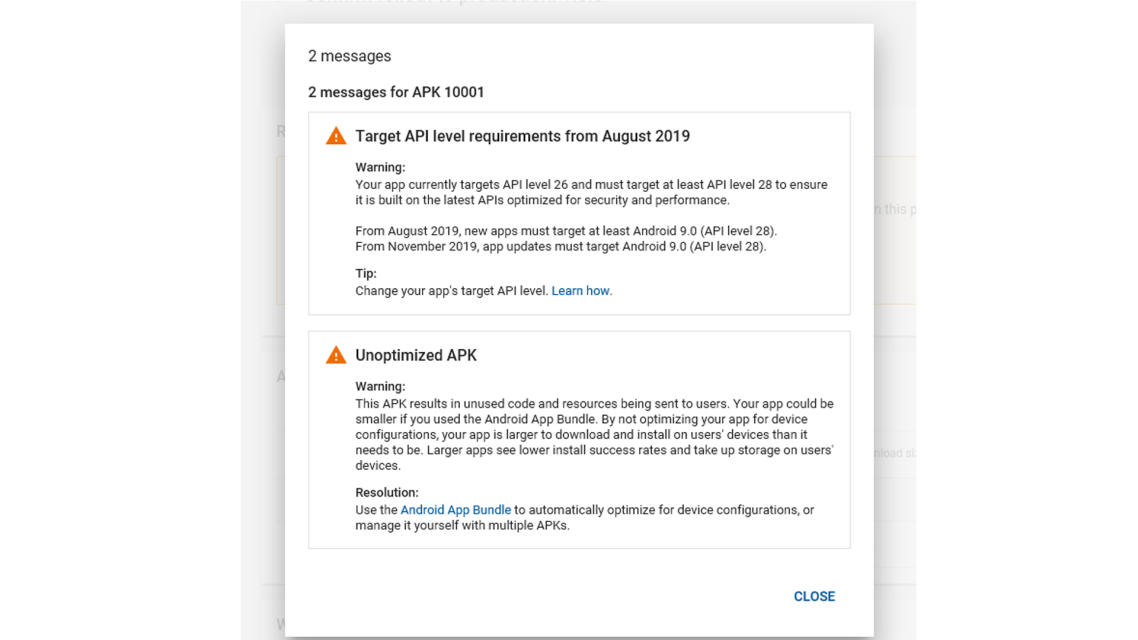Select the Unoptimized APK heading
This screenshot has width=1138, height=640.
click(x=416, y=355)
